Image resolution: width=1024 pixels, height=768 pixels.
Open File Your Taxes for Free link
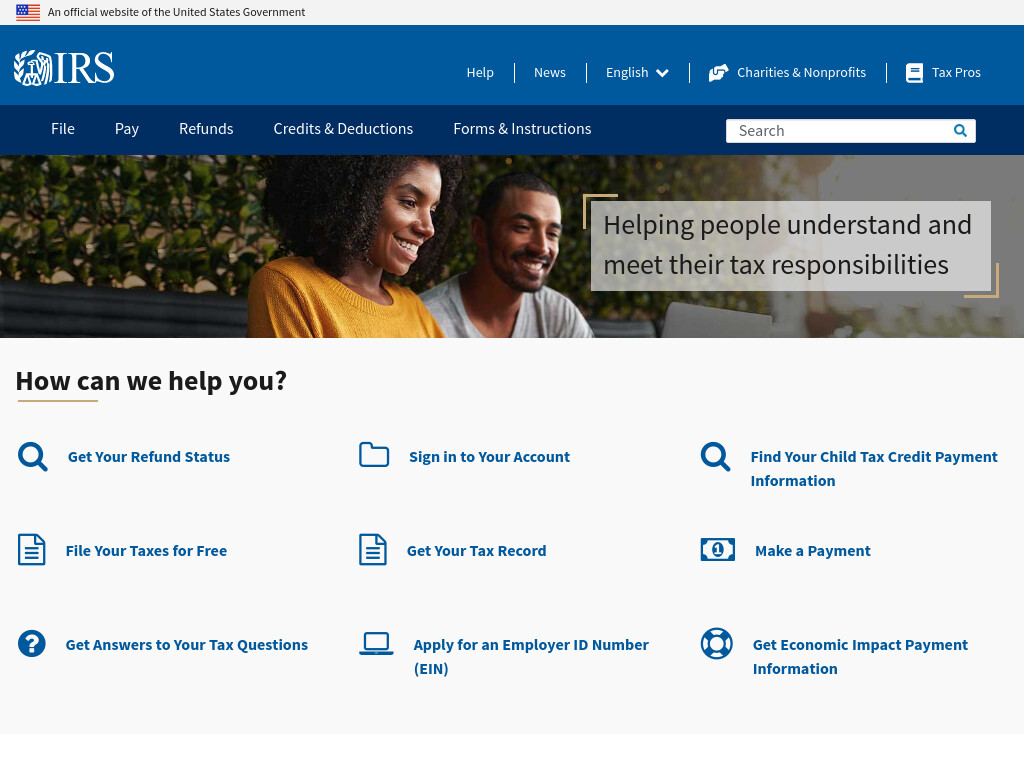click(146, 551)
